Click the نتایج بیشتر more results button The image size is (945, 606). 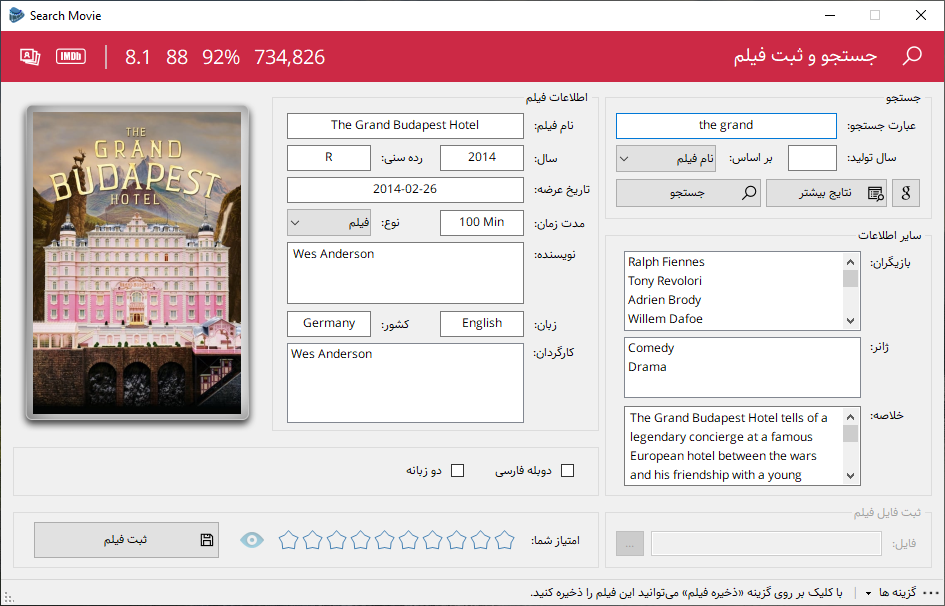826,193
